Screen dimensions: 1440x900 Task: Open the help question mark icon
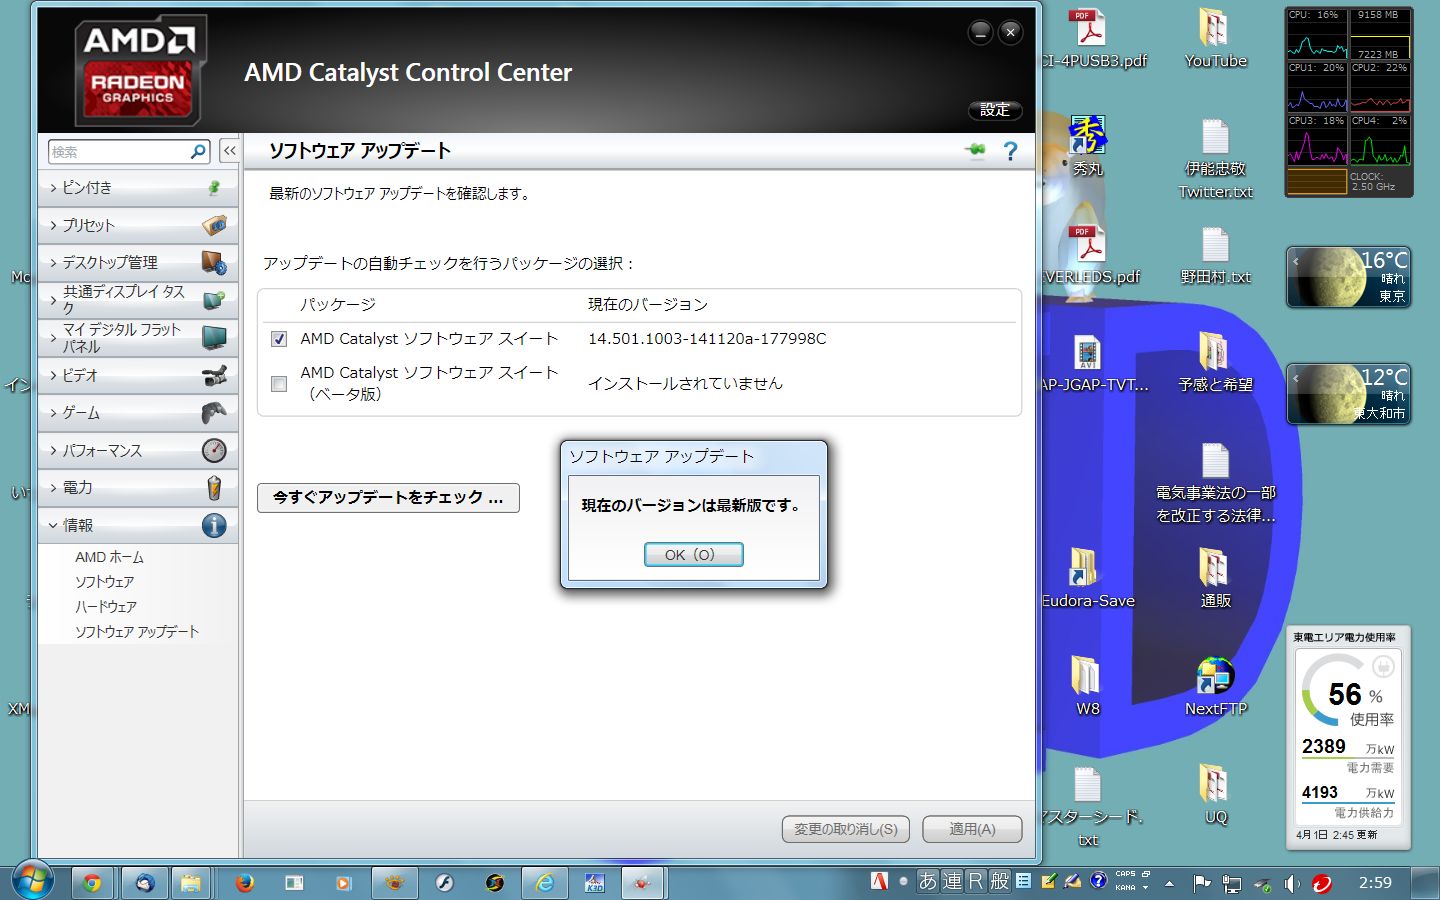(x=1010, y=151)
